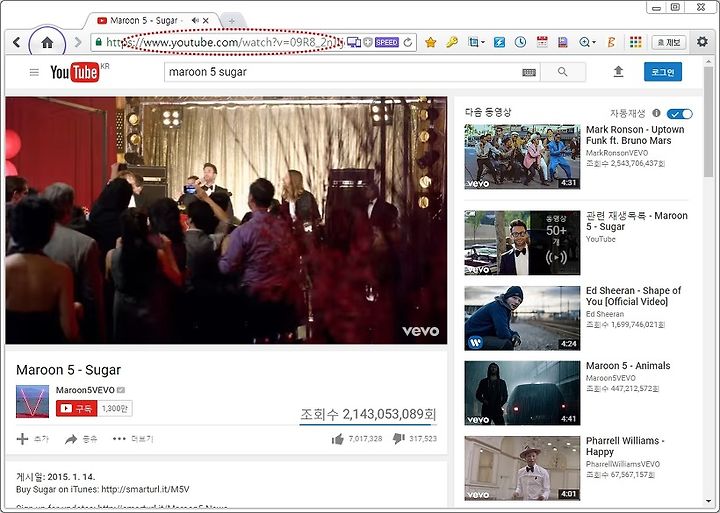
Task: Open the key password manager icon
Action: [x=452, y=43]
